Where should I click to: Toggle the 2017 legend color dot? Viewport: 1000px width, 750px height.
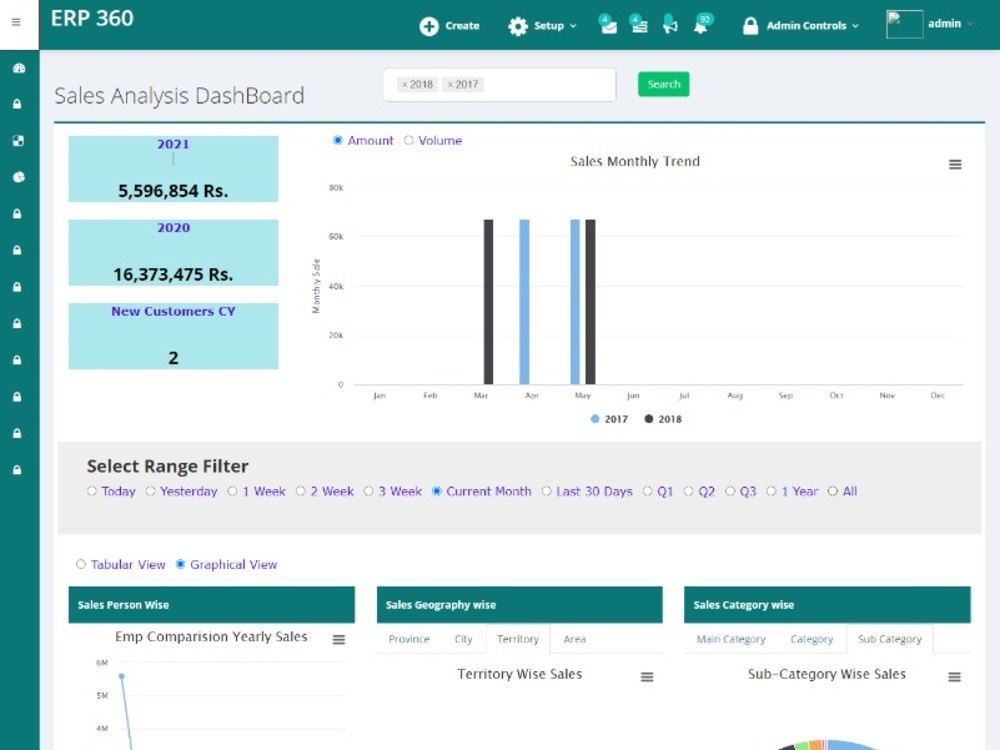point(594,419)
